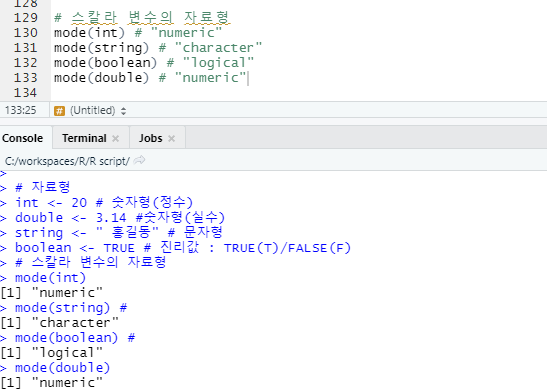This screenshot has height=392, width=547.
Task: Click the console command mode(double)
Action: (62, 368)
